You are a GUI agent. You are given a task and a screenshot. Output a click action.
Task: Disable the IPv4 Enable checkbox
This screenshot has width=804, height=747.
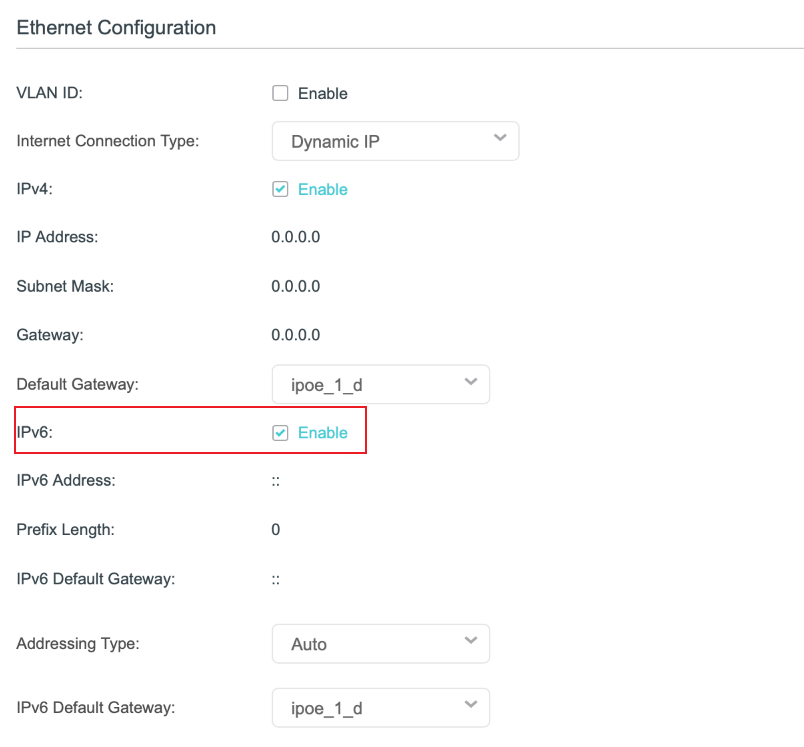[280, 189]
